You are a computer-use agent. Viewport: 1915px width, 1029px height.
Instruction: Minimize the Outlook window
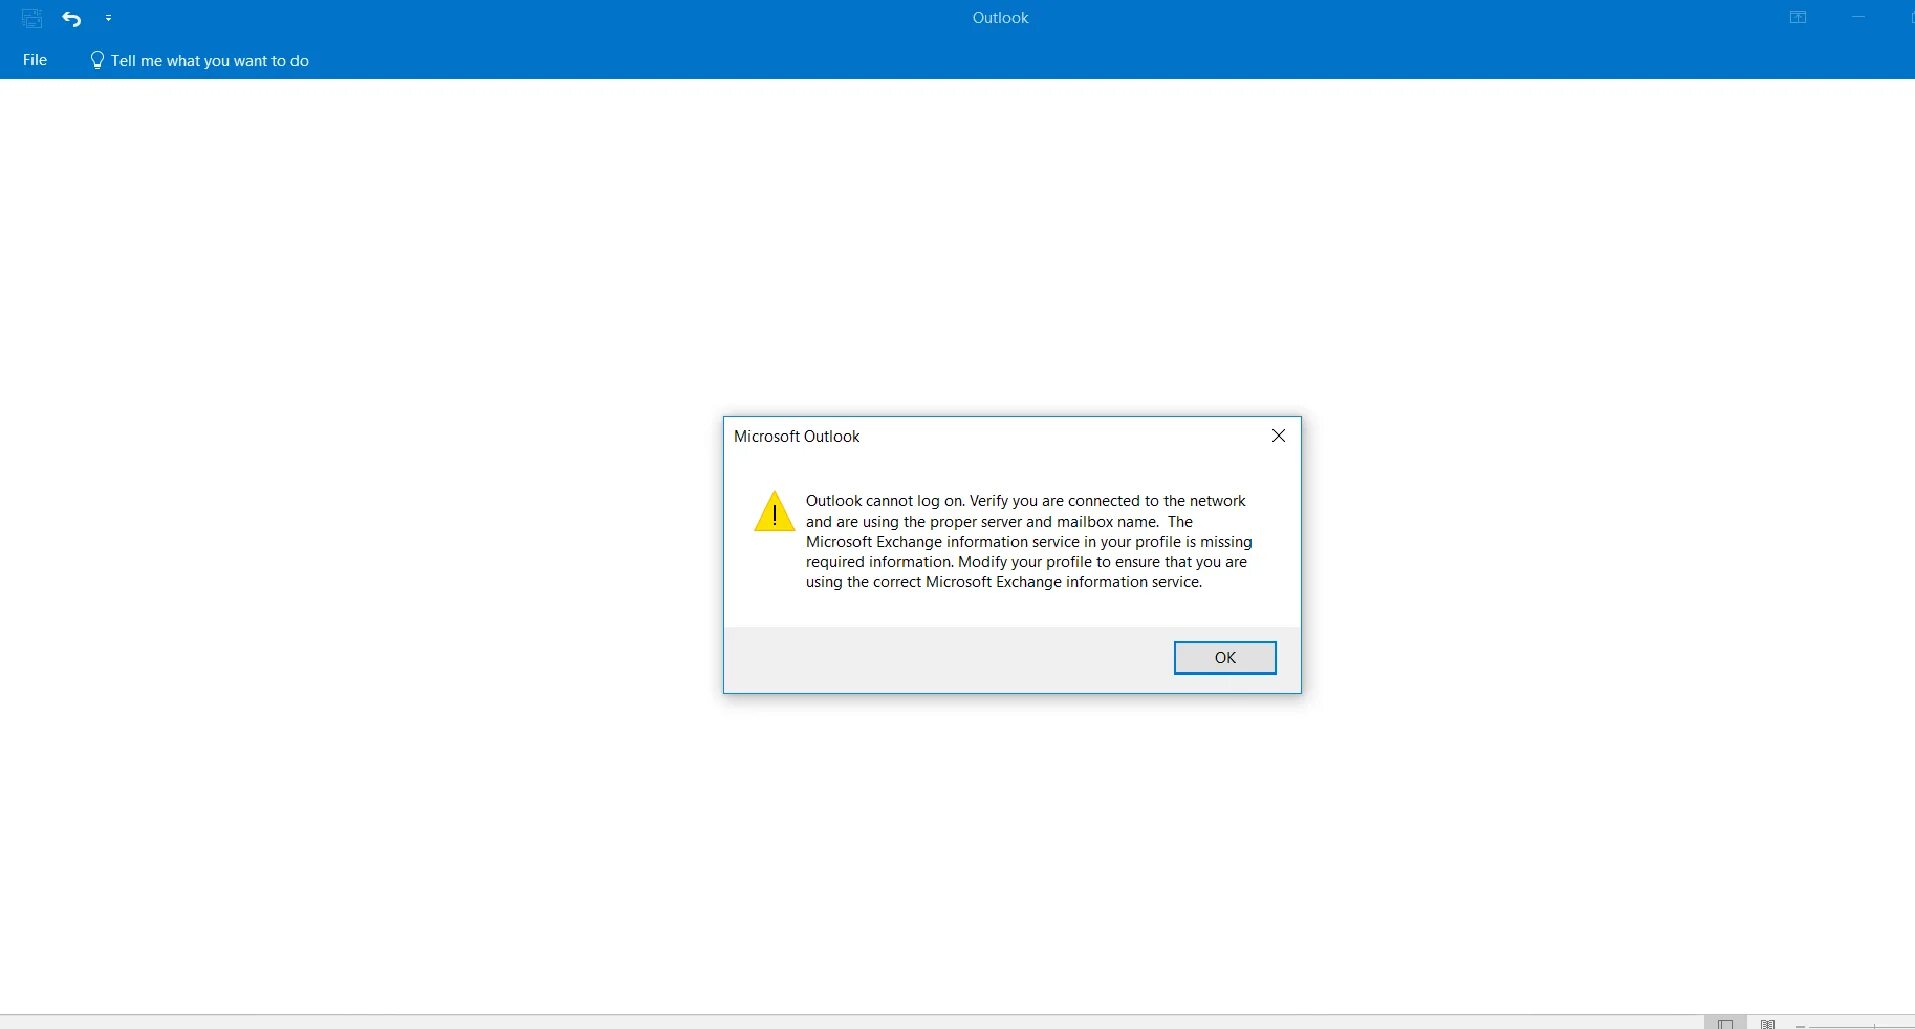click(x=1858, y=17)
